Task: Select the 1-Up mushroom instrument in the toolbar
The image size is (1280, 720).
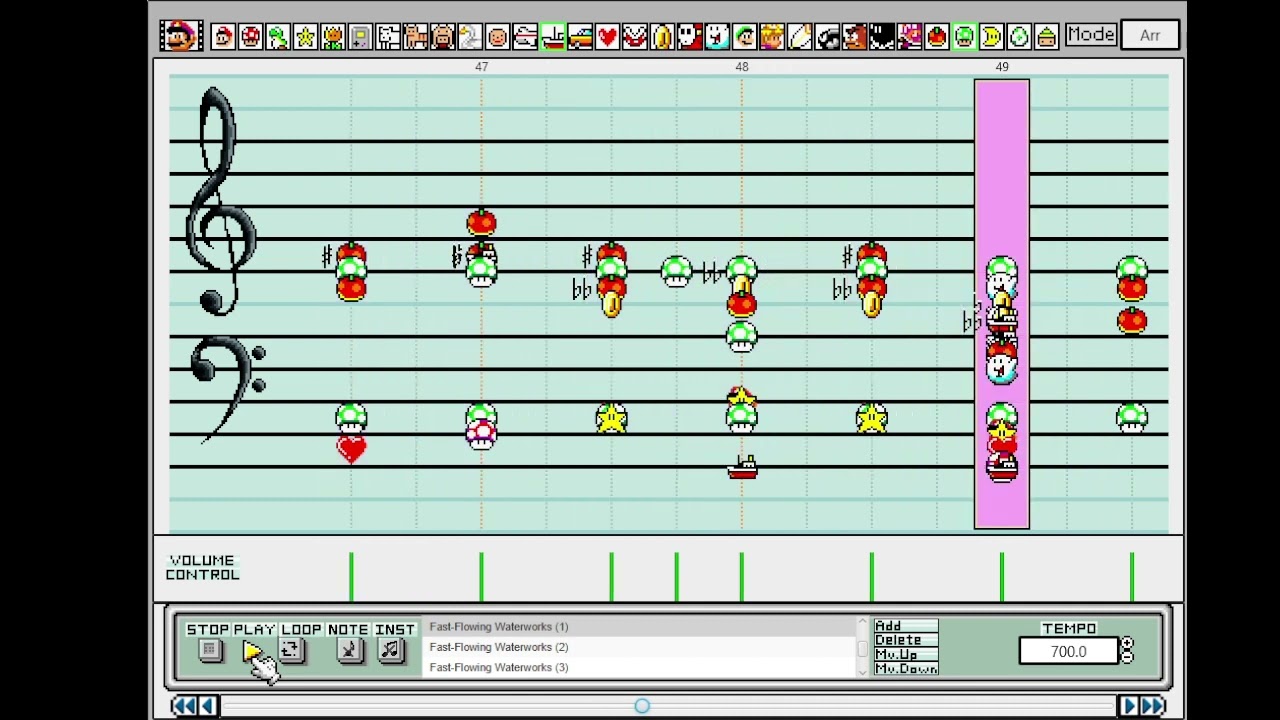Action: (964, 37)
